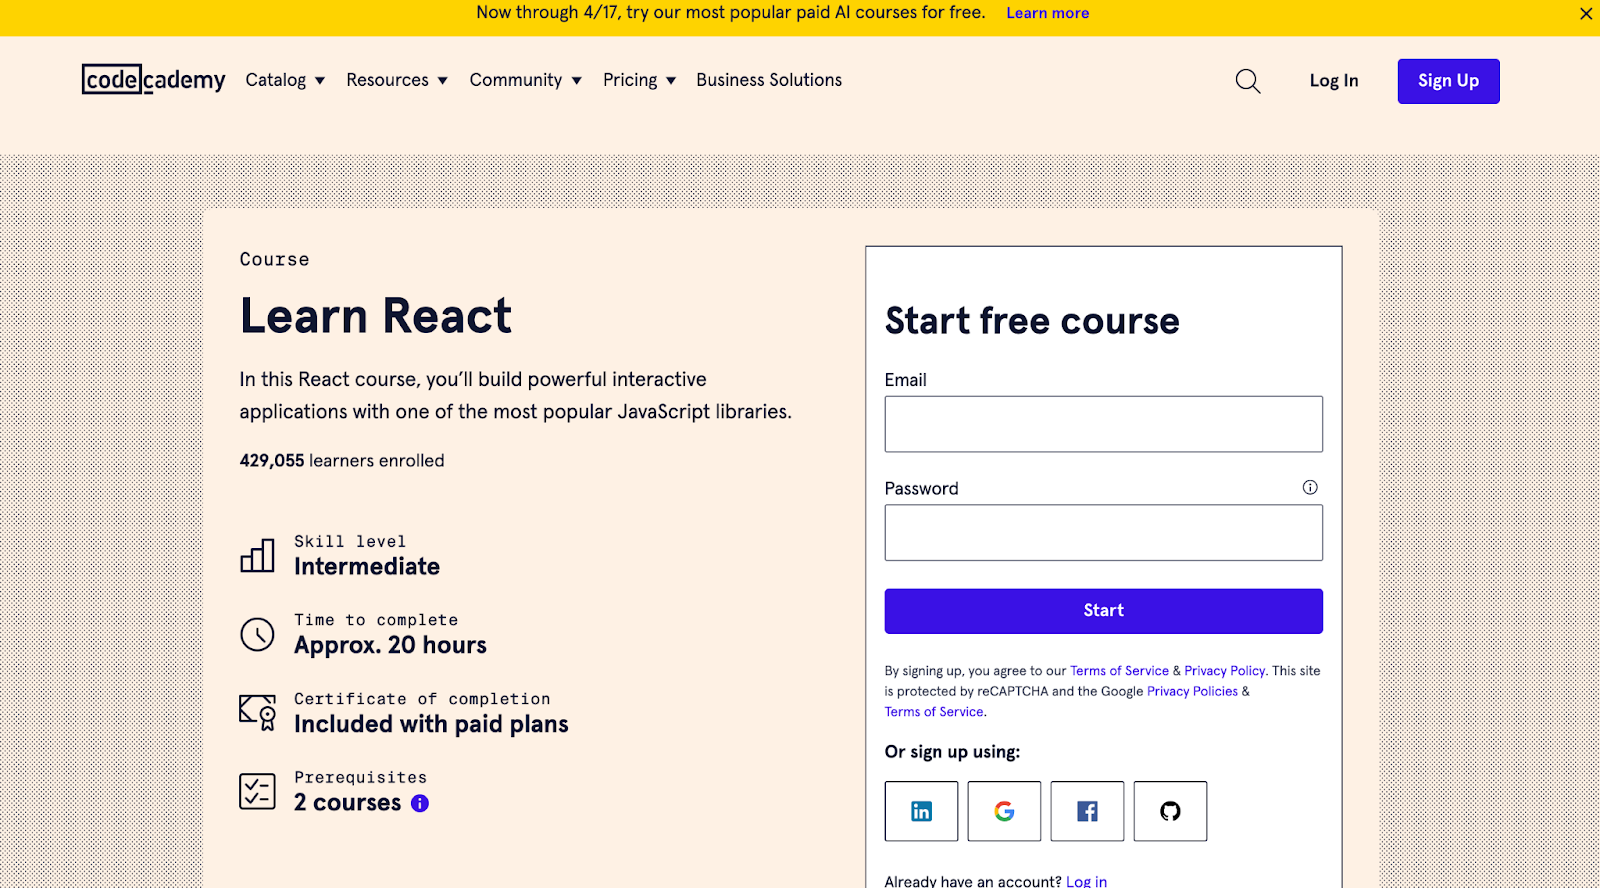Image resolution: width=1600 pixels, height=888 pixels.
Task: Click Learn more in the promo banner
Action: (x=1047, y=13)
